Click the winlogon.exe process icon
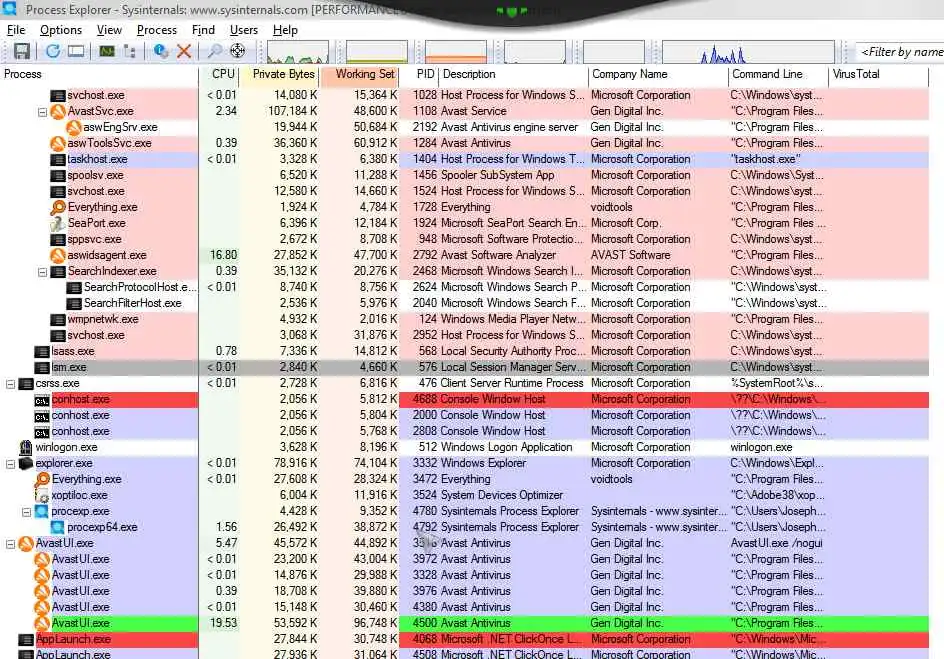Image resolution: width=944 pixels, height=659 pixels. point(26,447)
